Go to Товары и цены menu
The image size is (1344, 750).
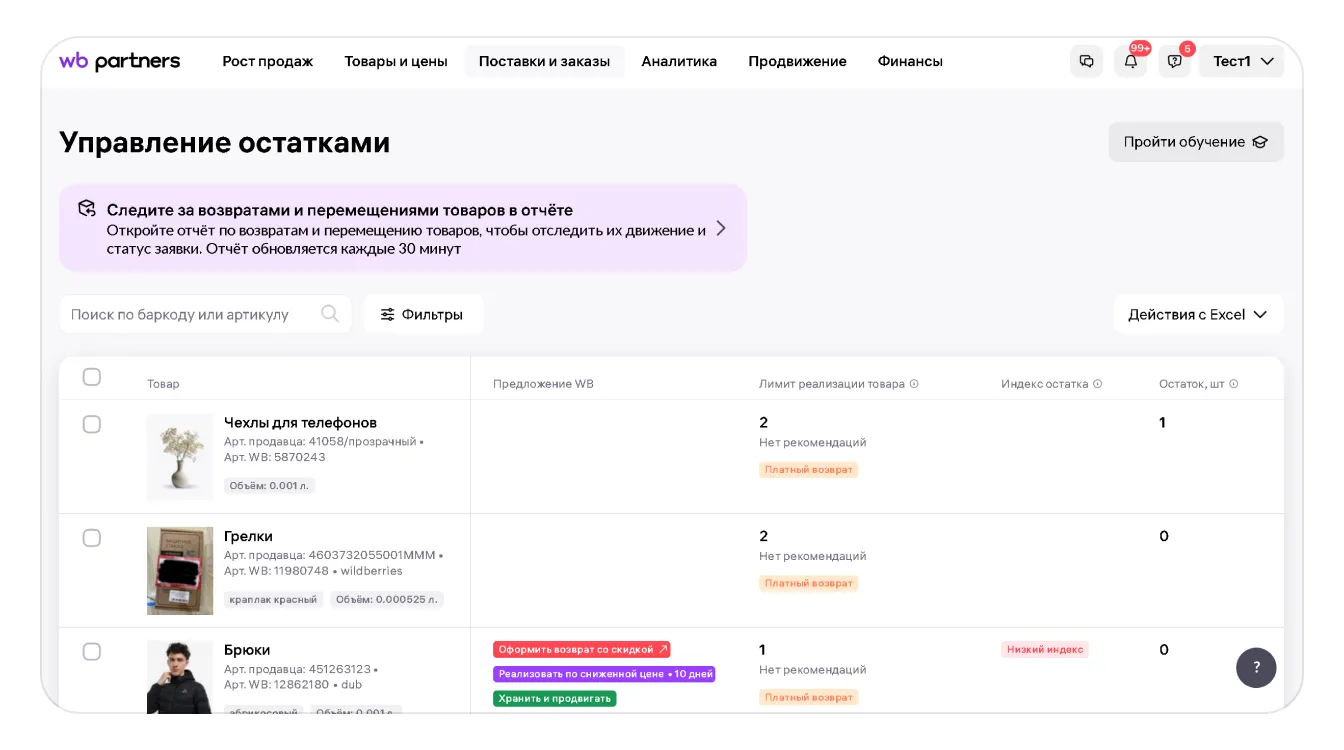(x=396, y=61)
